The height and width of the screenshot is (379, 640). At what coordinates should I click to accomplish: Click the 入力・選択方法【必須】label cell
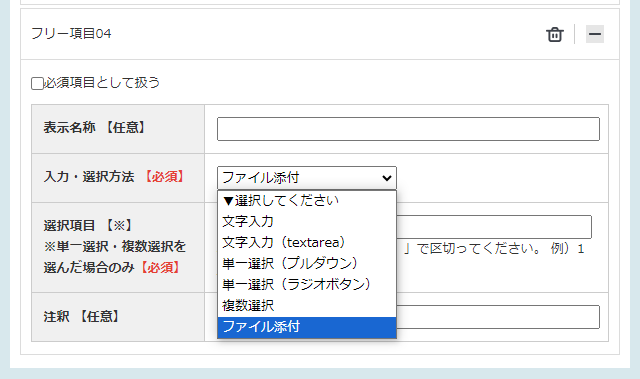(118, 178)
